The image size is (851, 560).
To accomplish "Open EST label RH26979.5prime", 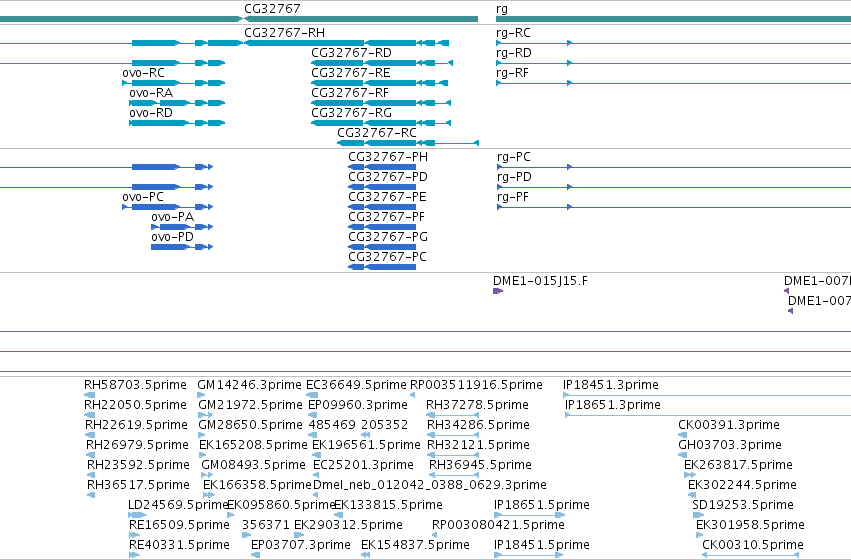I will pos(137,445).
